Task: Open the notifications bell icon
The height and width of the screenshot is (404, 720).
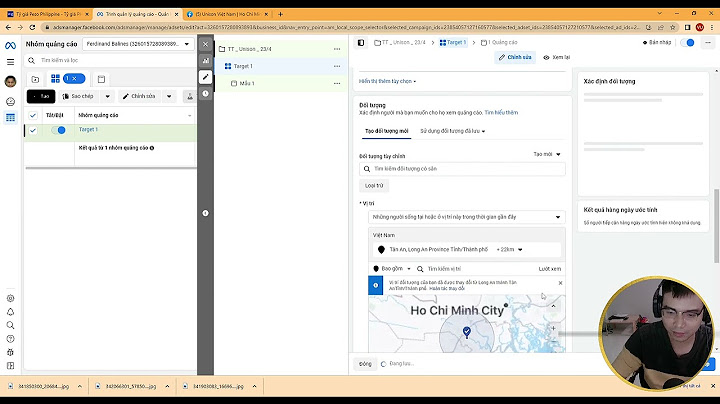Action: (10, 312)
